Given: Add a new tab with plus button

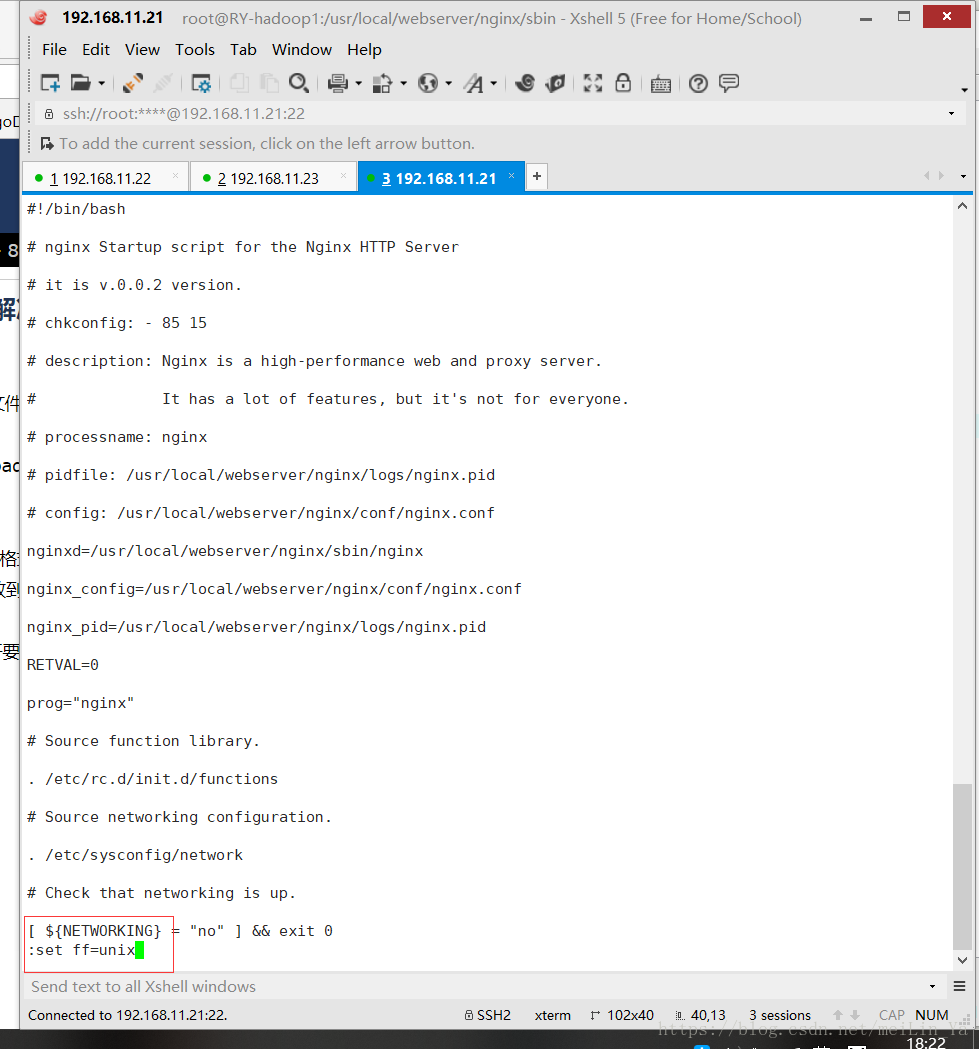Looking at the screenshot, I should click(x=537, y=177).
